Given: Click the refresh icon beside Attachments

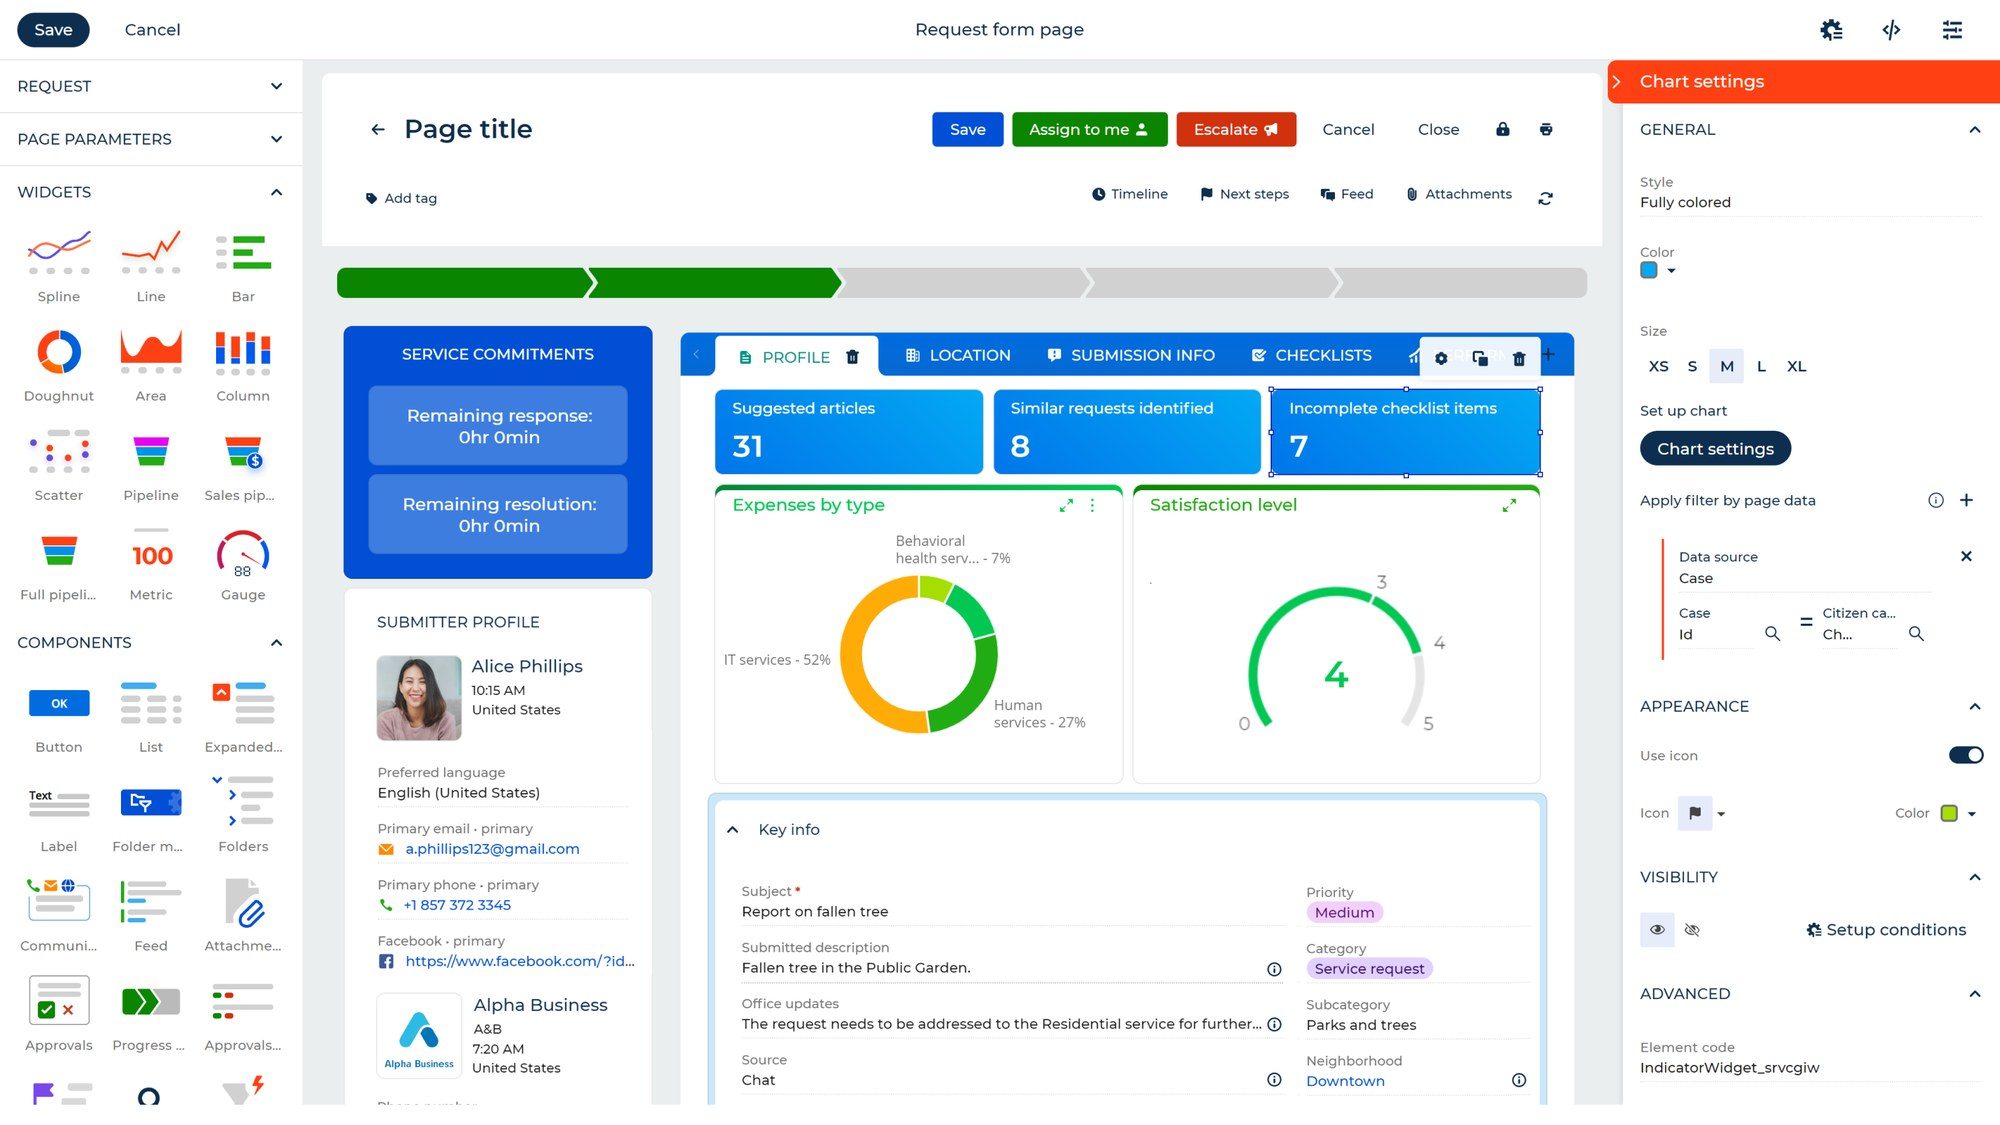Looking at the screenshot, I should [x=1545, y=198].
